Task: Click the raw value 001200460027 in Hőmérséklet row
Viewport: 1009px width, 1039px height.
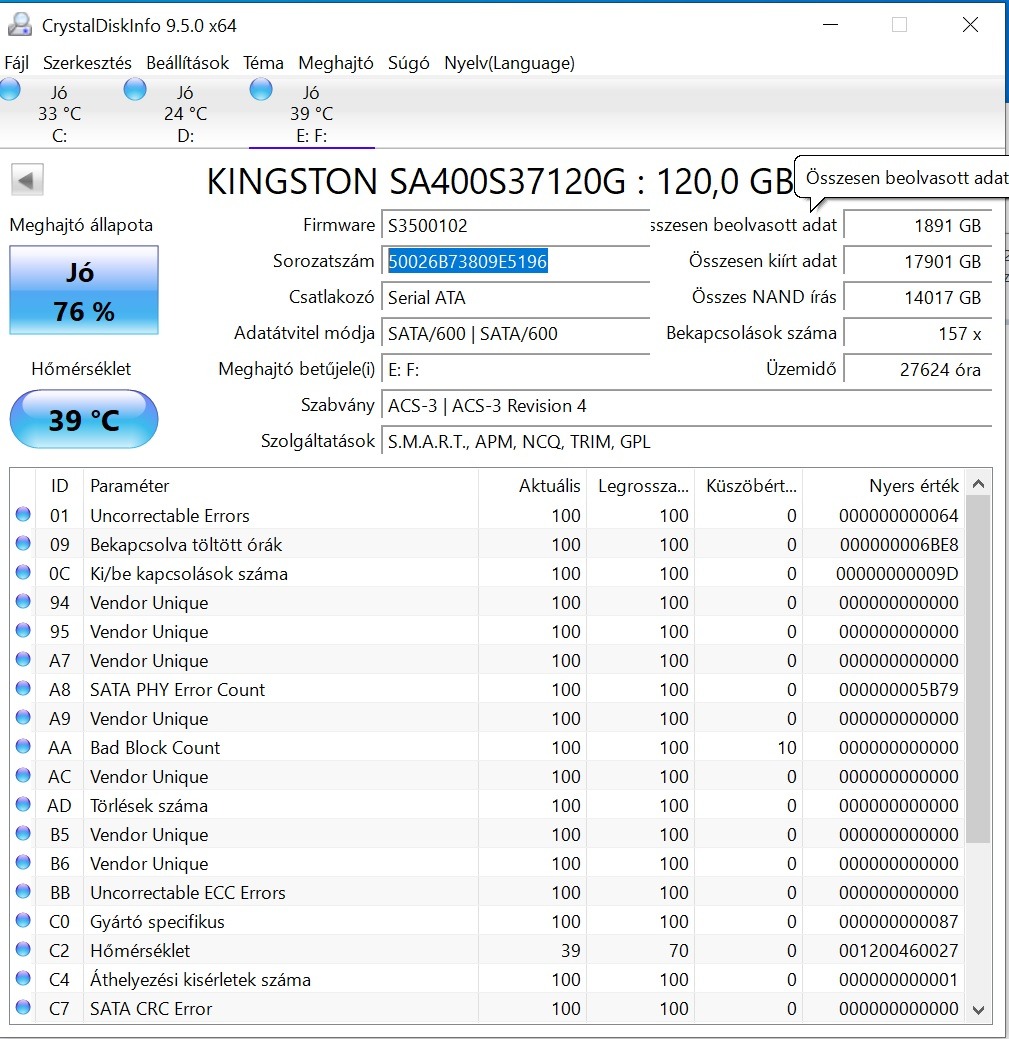Action: pos(898,950)
